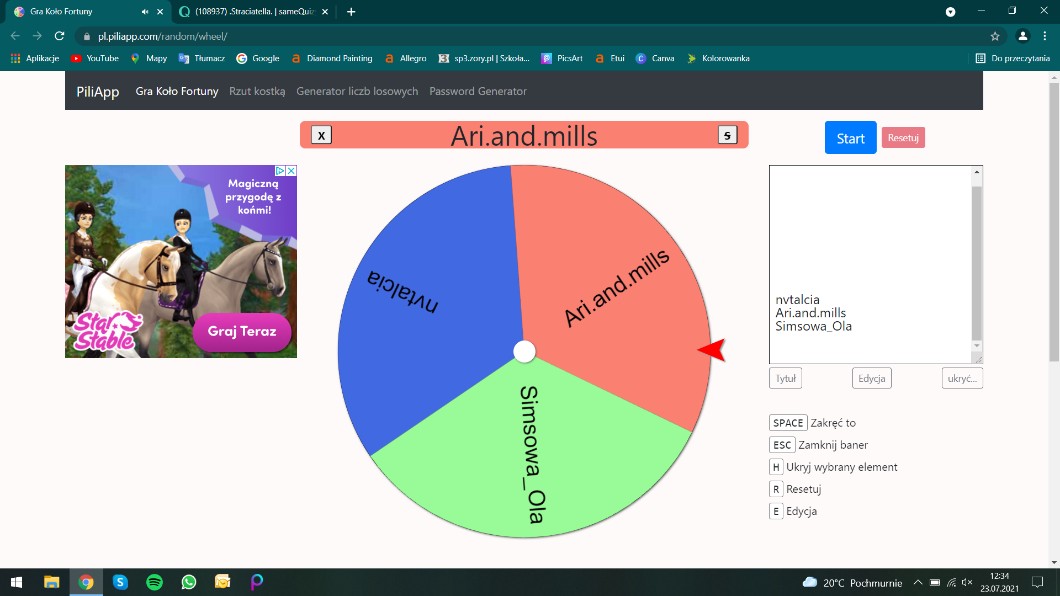Toggle the ukryć hidden items button

click(x=962, y=378)
